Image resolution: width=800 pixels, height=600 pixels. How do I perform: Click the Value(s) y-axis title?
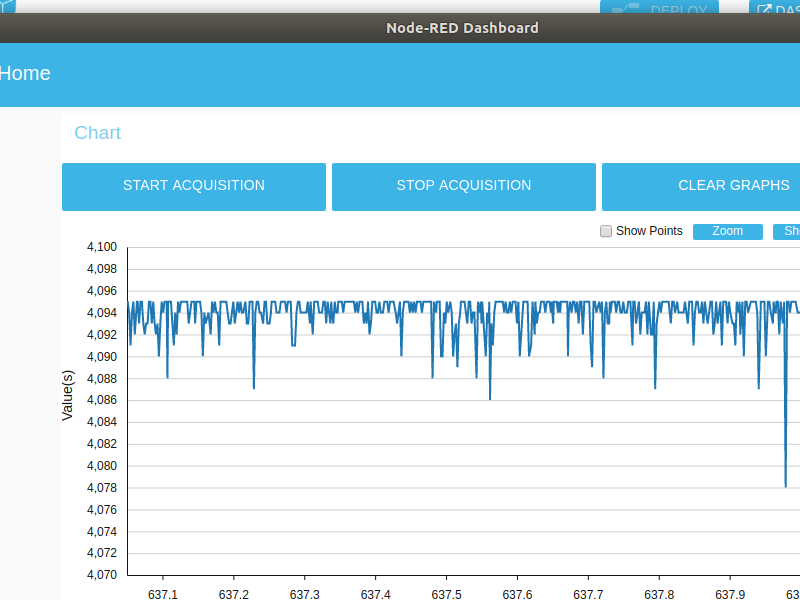(67, 395)
